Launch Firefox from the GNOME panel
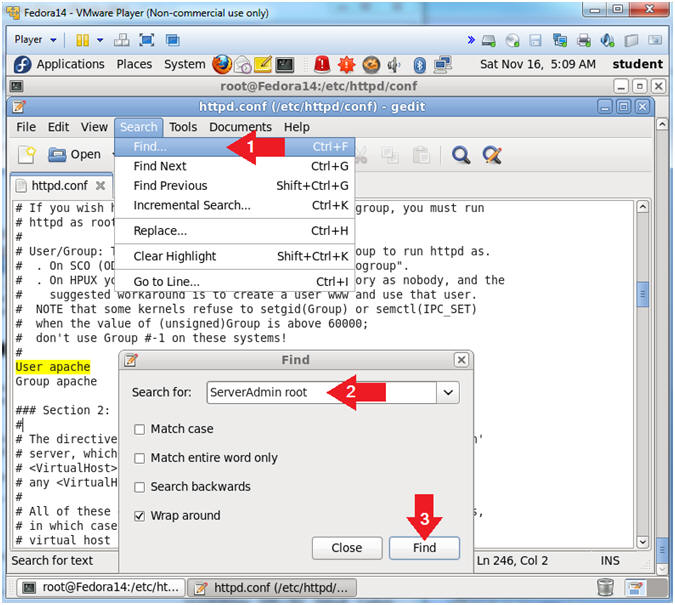This screenshot has height=605, width=675. (222, 64)
